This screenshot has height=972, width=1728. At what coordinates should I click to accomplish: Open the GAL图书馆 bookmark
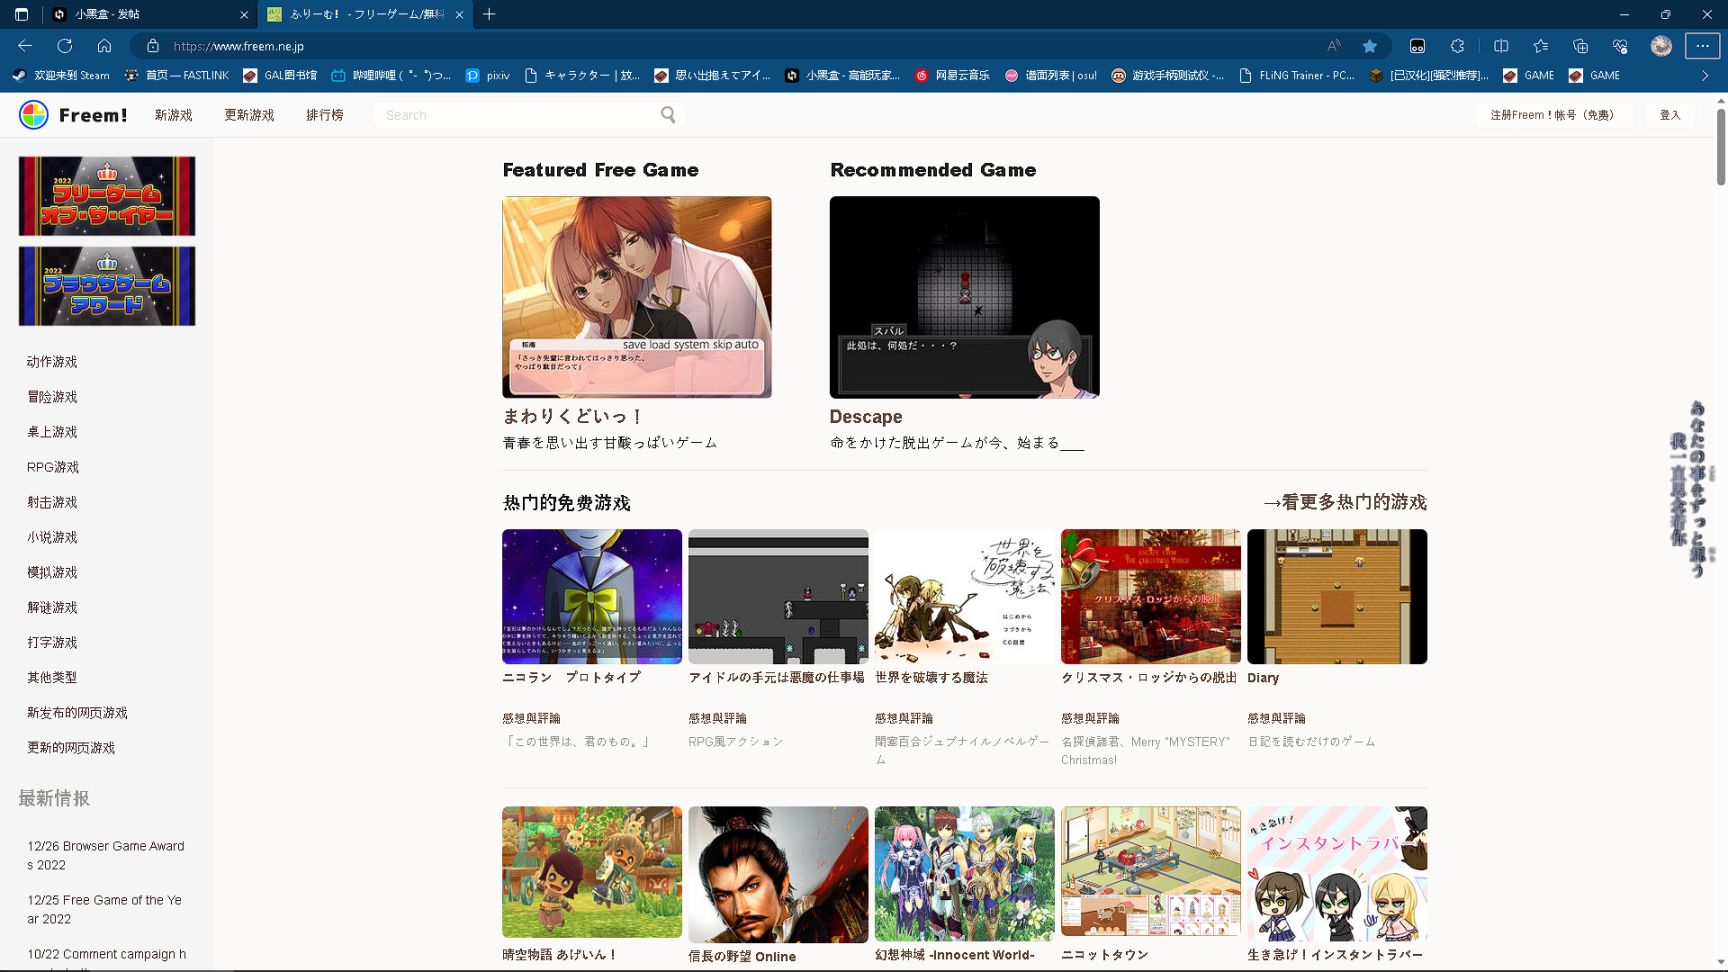(x=280, y=75)
